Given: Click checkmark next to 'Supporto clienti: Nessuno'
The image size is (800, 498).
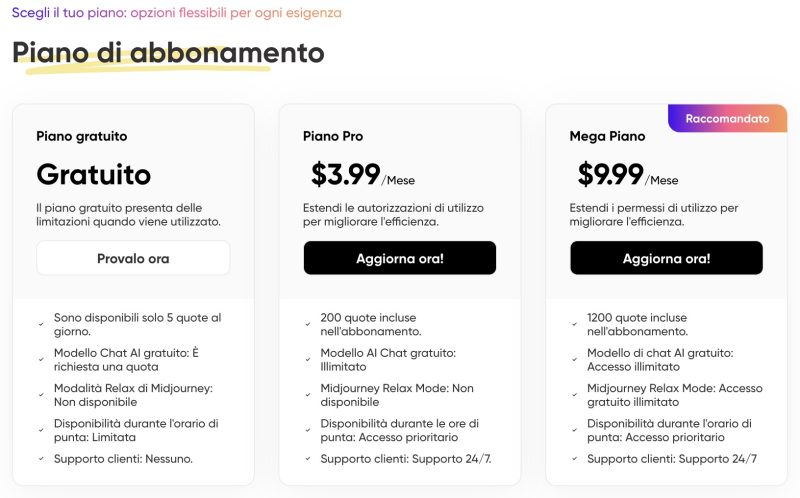Looking at the screenshot, I should (41, 459).
